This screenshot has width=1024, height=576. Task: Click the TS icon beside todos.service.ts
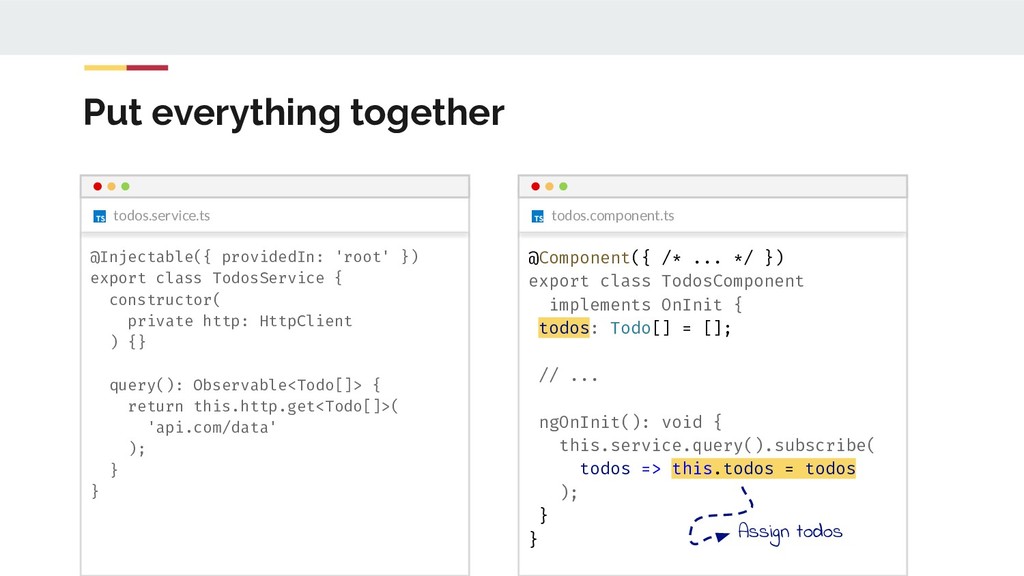(100, 216)
